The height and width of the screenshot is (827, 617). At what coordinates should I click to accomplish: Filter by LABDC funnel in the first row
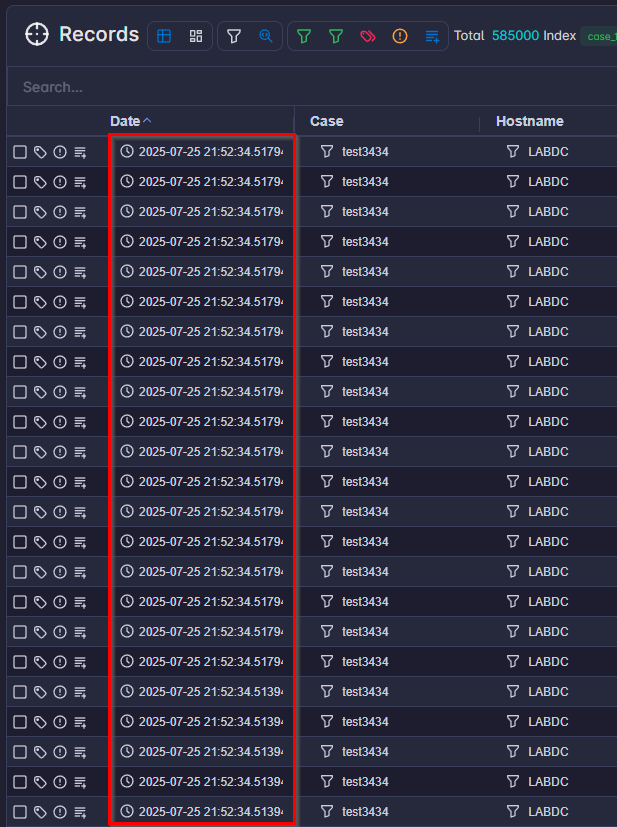tap(513, 151)
